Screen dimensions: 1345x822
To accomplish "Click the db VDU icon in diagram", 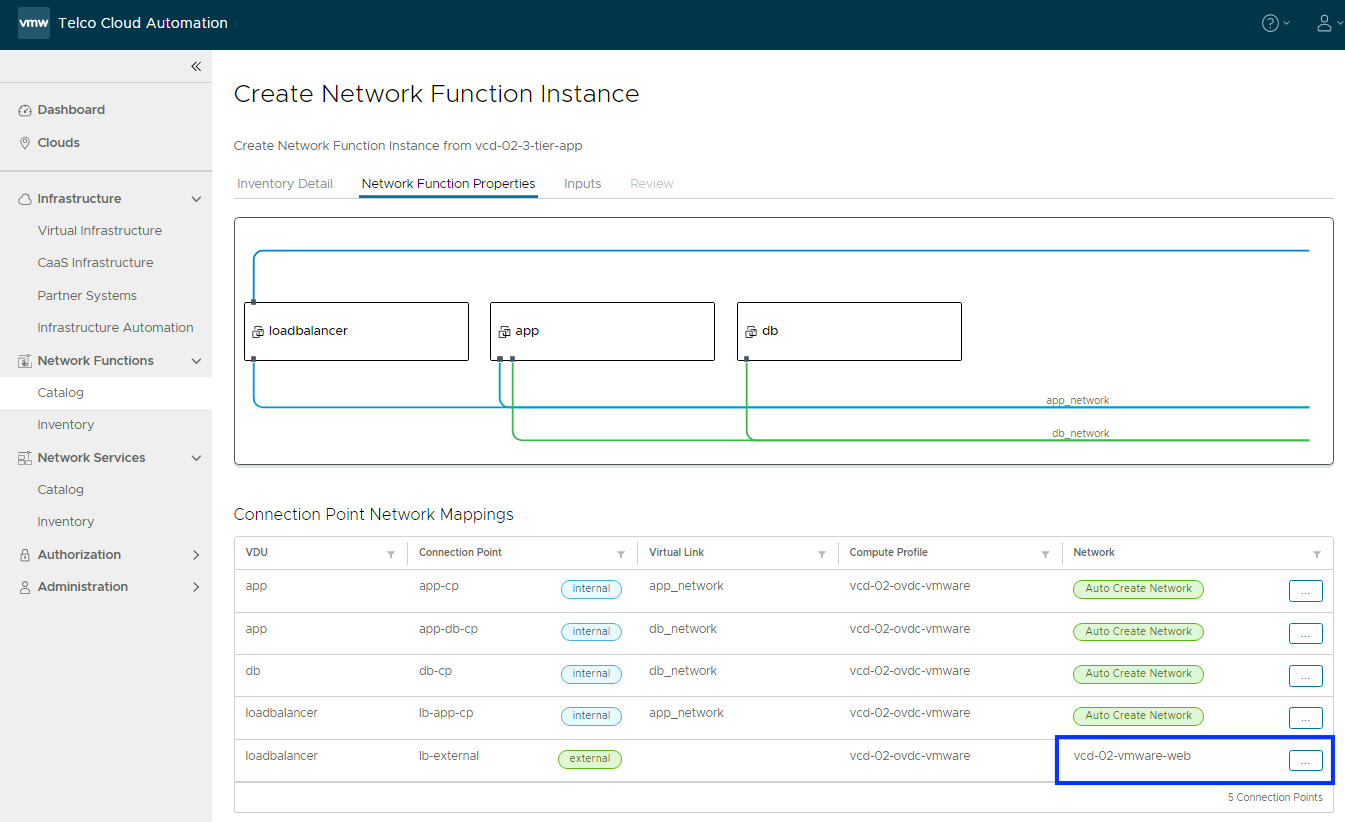I will click(x=751, y=331).
